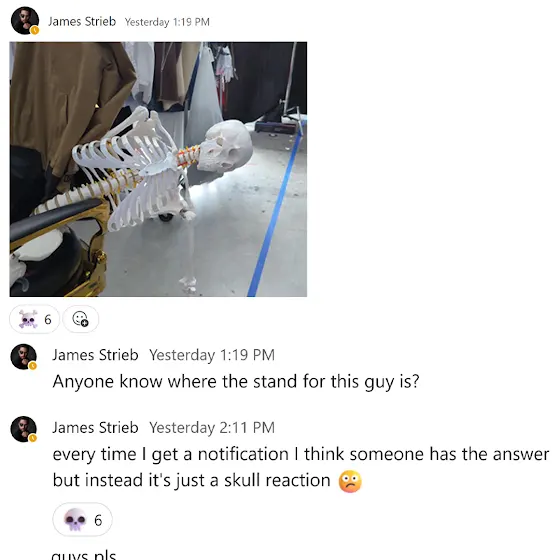
Task: Click away status badge on top avatar
Action: [x=35, y=30]
